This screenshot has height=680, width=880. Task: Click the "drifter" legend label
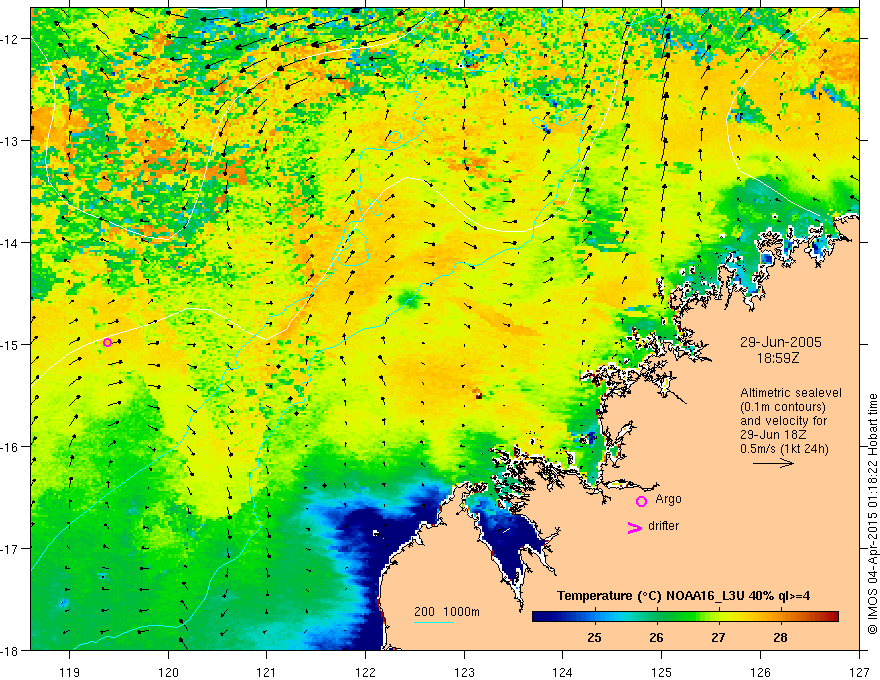(663, 526)
